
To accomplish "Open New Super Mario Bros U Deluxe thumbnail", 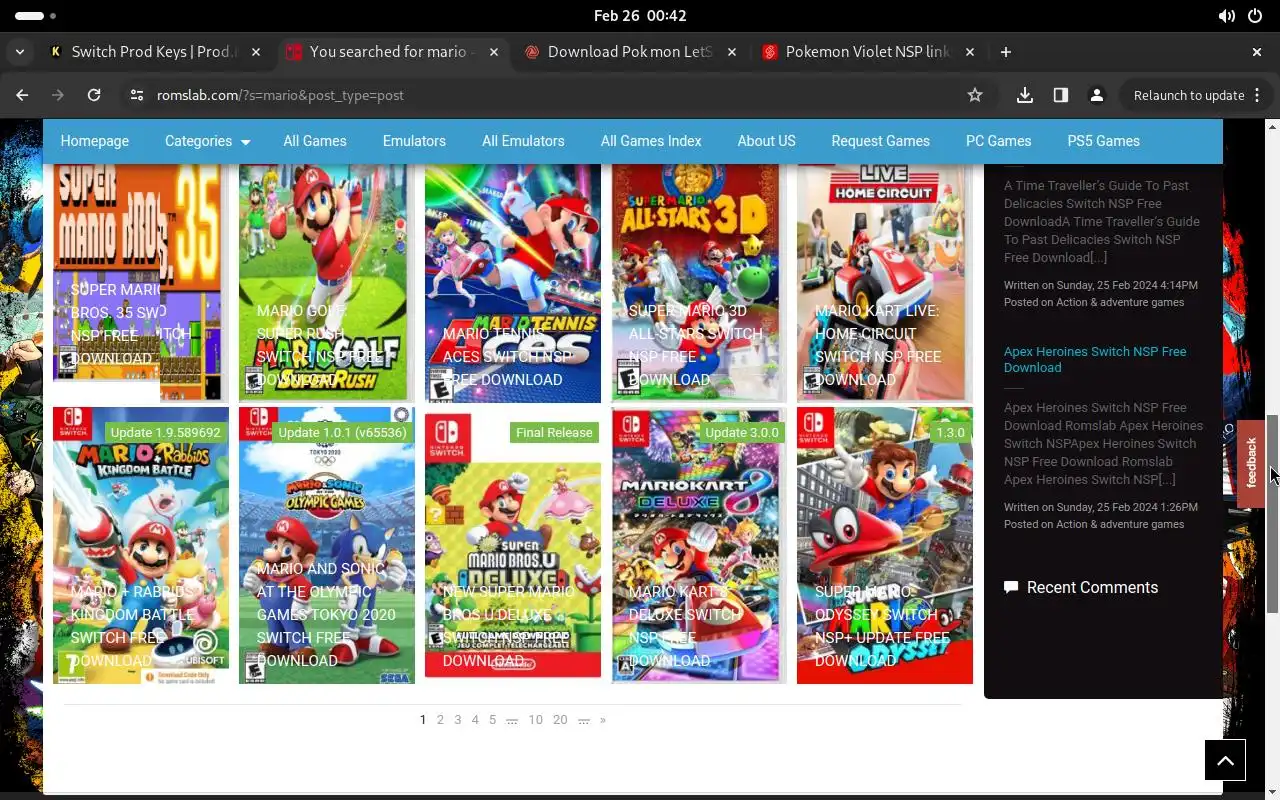I will (512, 545).
